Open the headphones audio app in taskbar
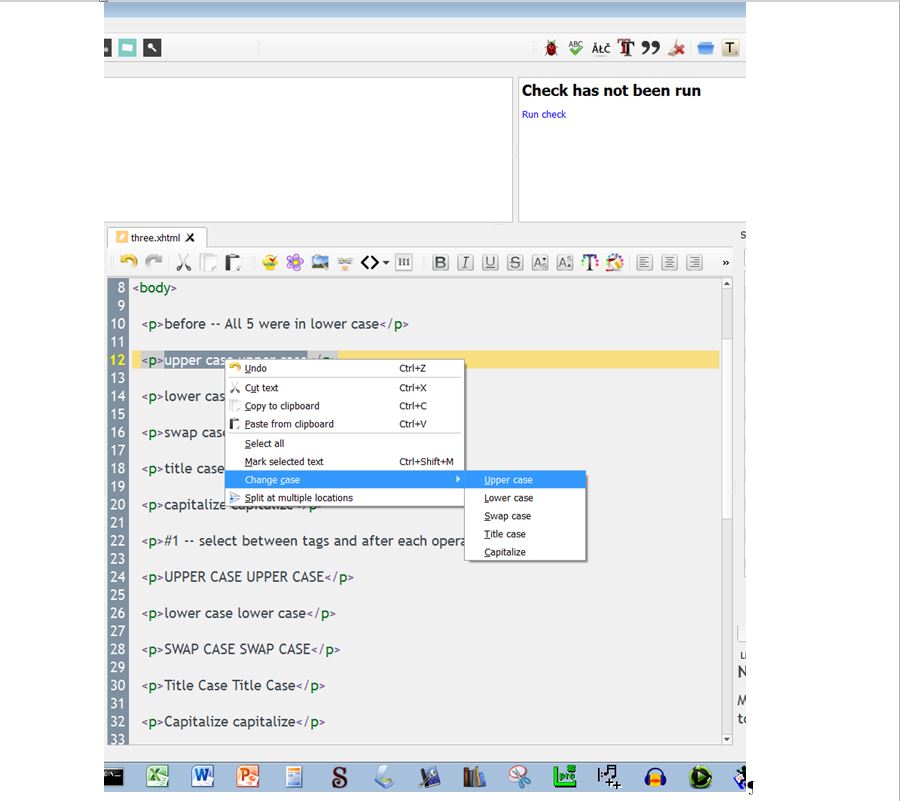The image size is (900, 801). [x=655, y=777]
